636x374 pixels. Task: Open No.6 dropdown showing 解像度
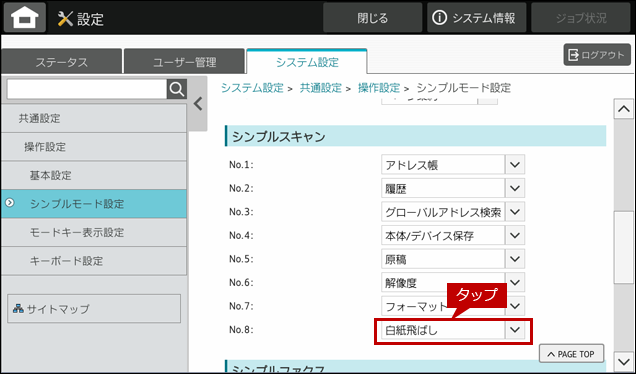pyautogui.click(x=453, y=282)
